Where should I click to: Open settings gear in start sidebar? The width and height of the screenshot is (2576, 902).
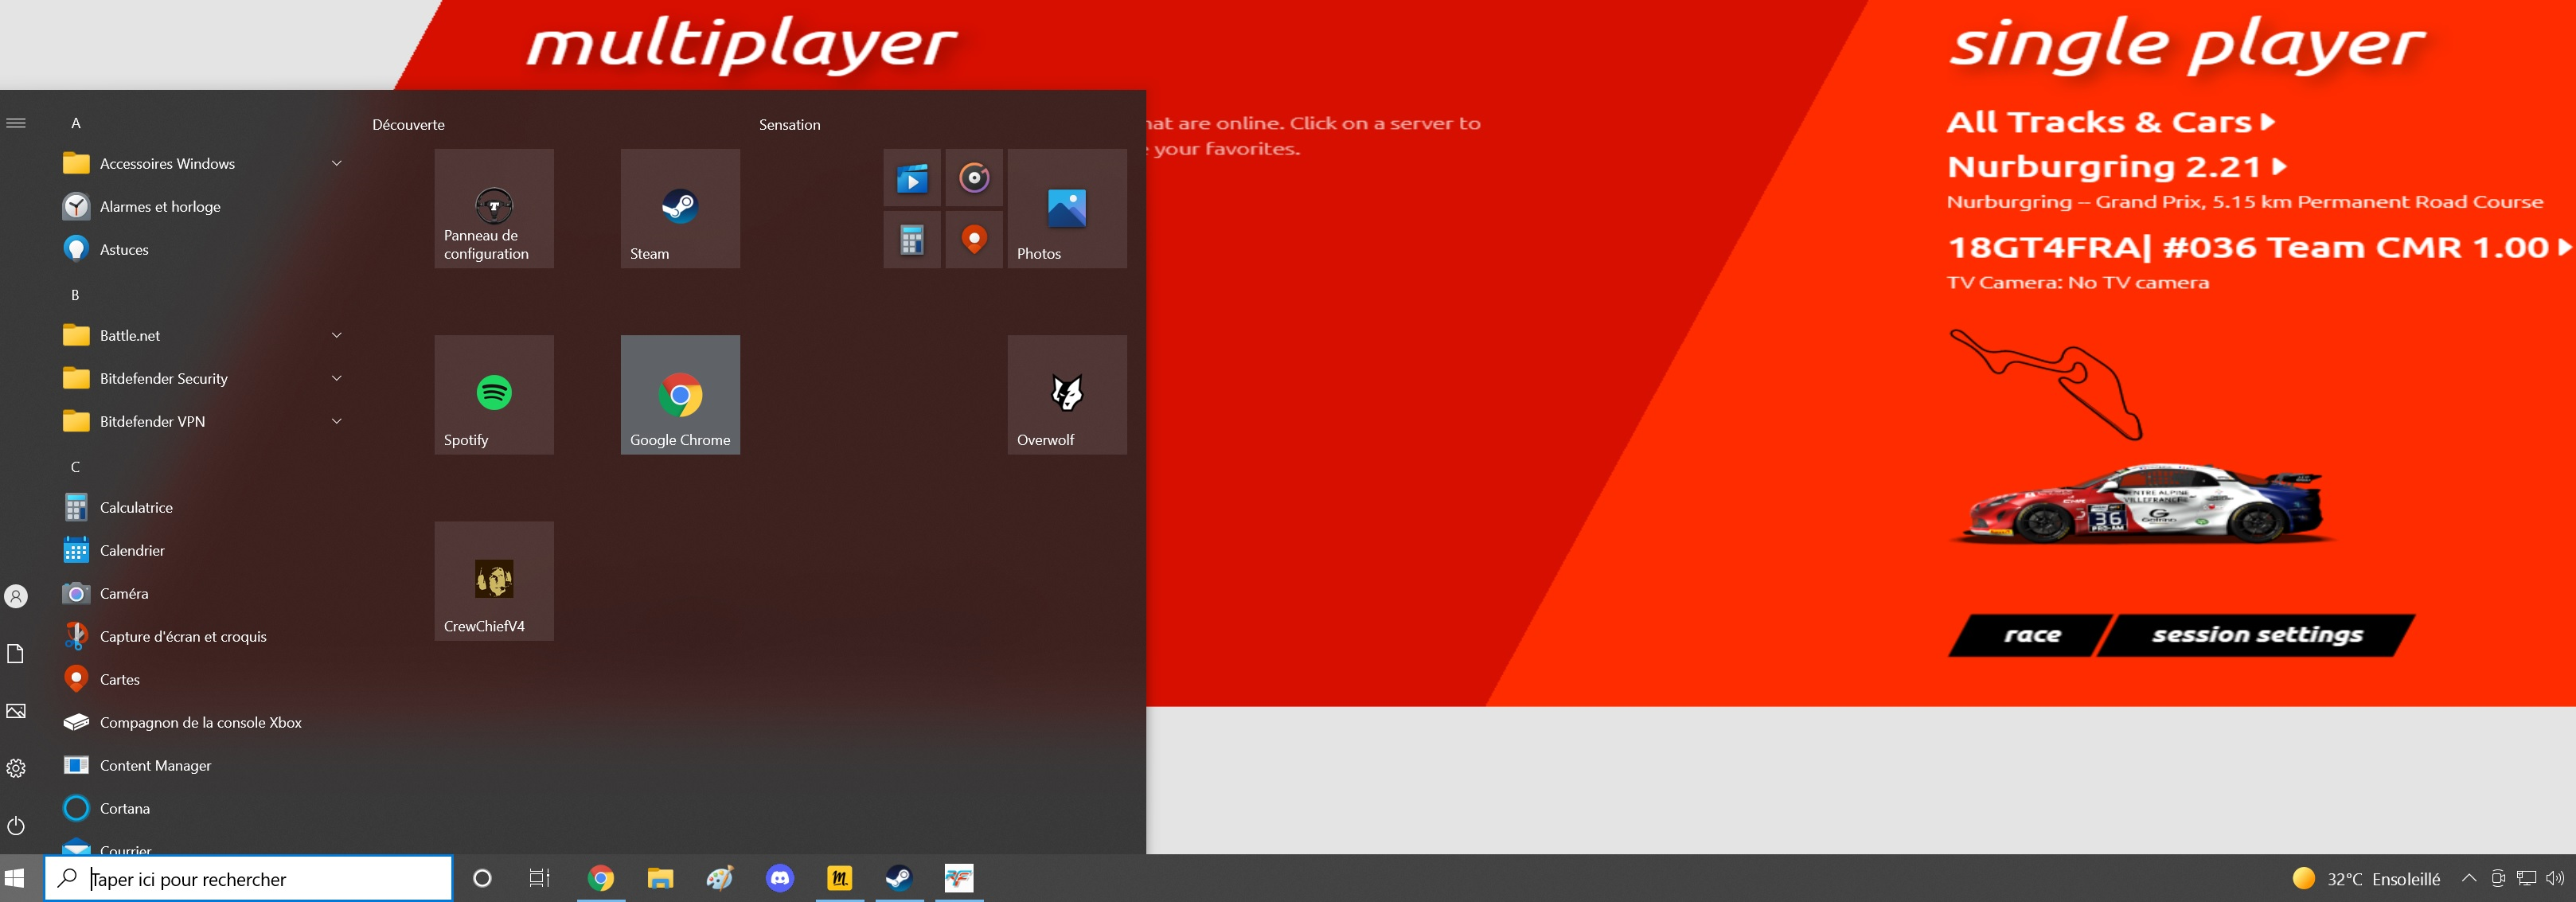tap(16, 768)
